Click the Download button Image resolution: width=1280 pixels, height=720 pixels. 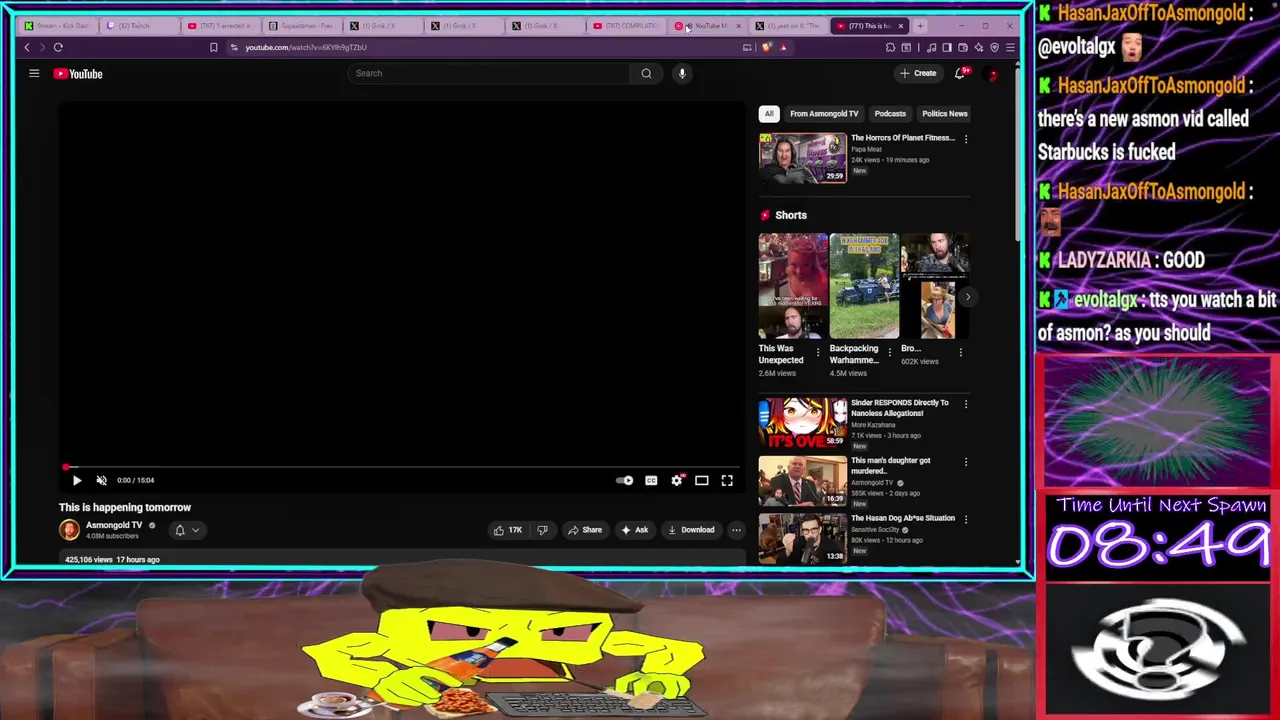691,530
